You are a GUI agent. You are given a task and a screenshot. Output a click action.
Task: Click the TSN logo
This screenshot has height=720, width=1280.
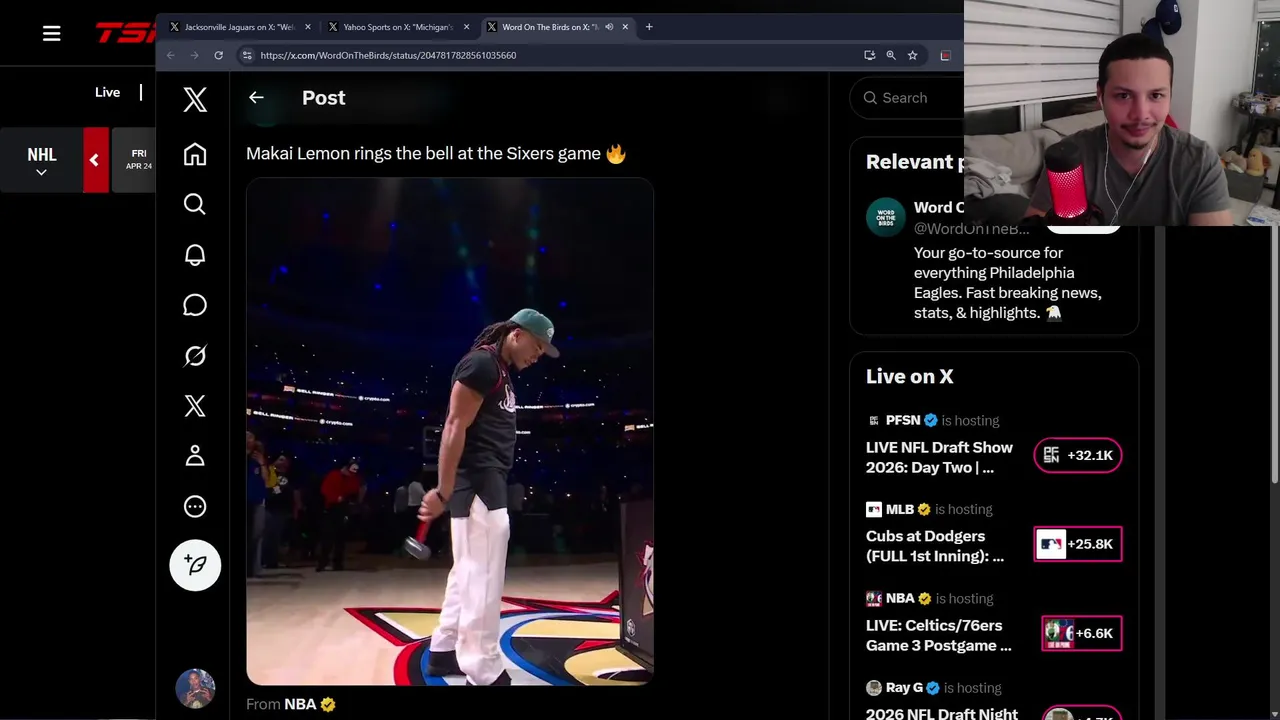(125, 33)
